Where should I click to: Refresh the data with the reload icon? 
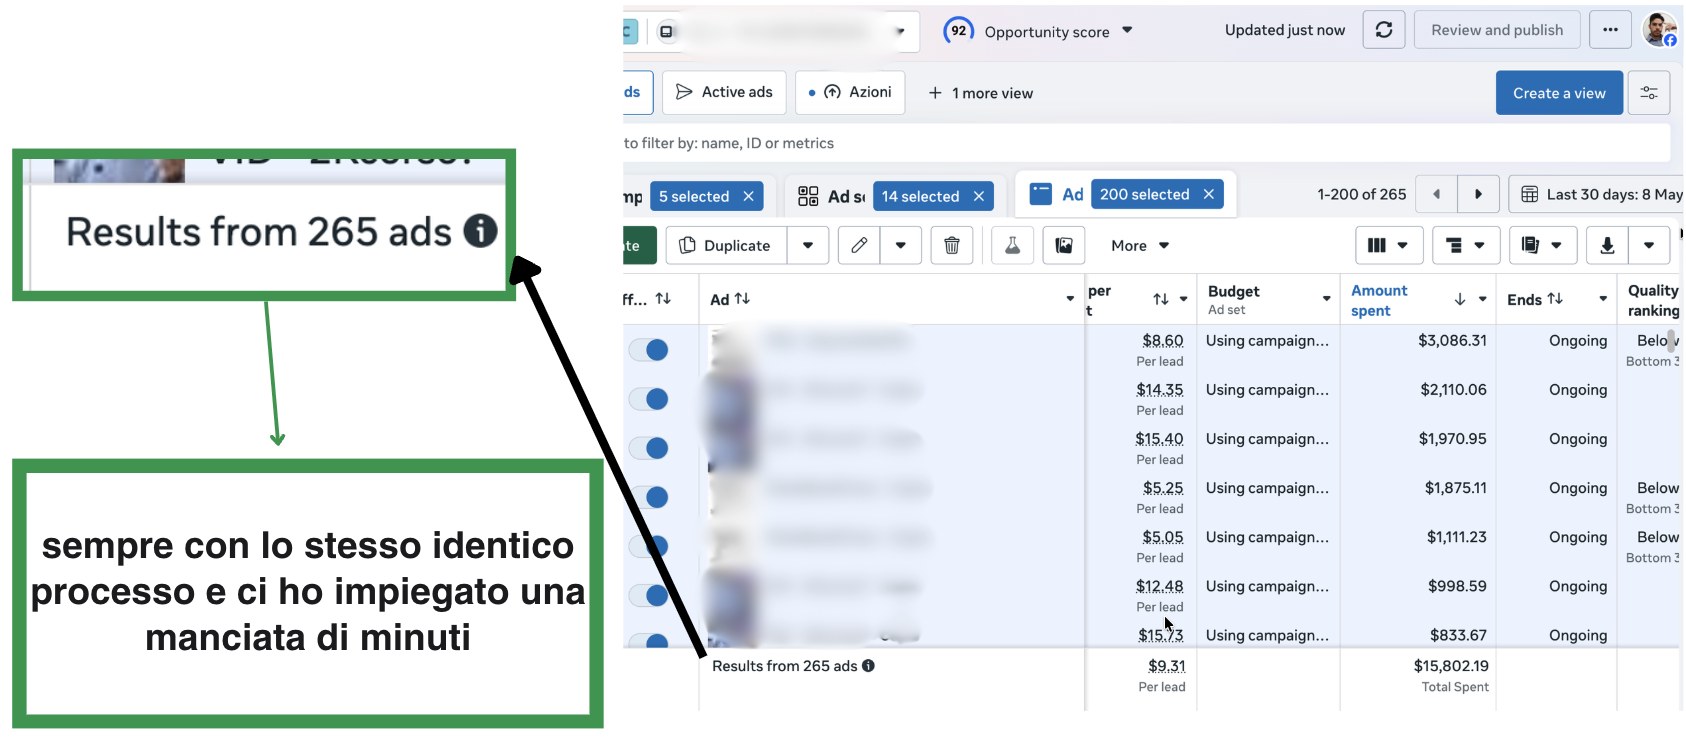(x=1384, y=30)
